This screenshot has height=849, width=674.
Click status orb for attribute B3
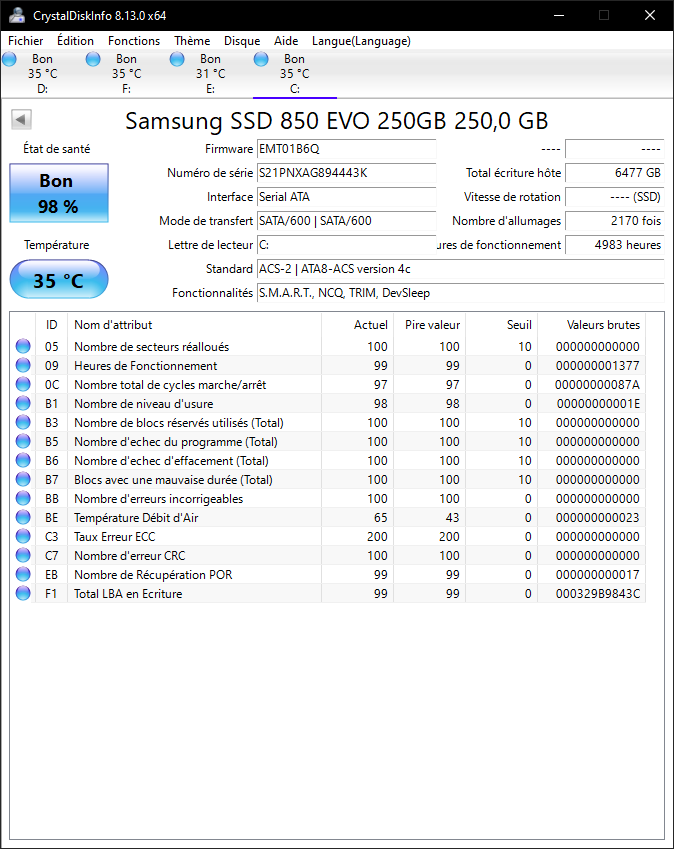coord(23,422)
